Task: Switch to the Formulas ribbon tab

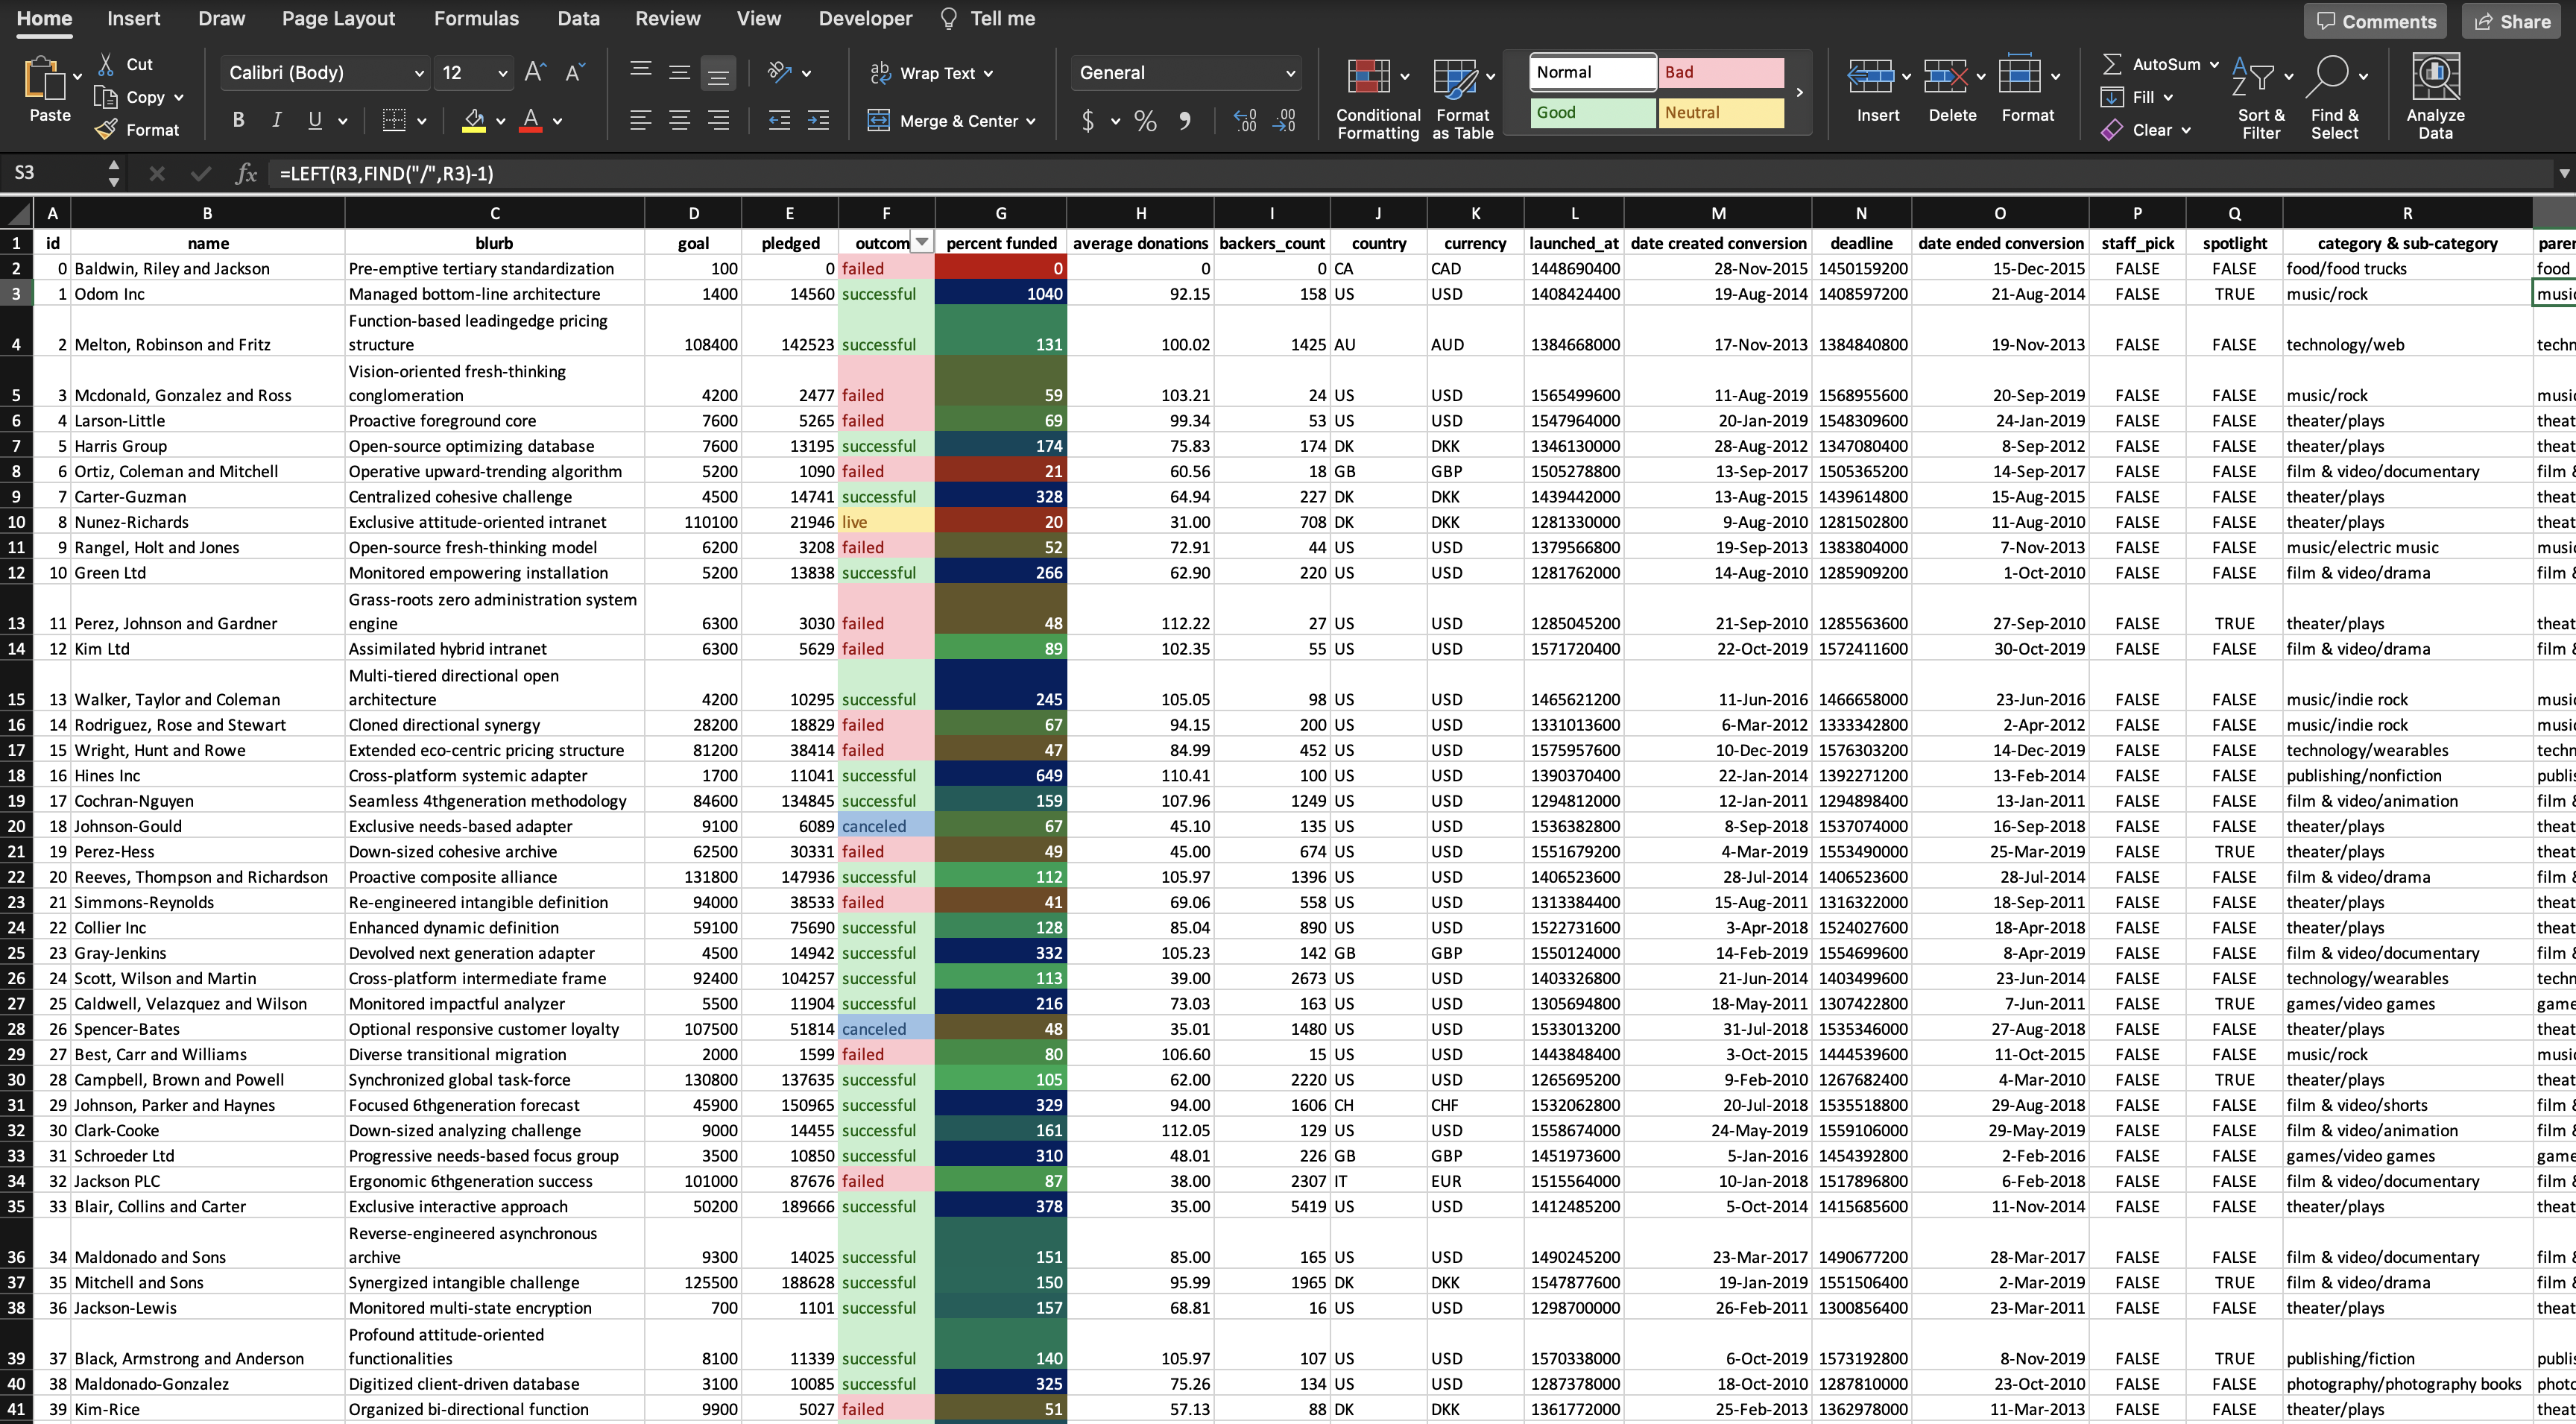Action: (476, 18)
